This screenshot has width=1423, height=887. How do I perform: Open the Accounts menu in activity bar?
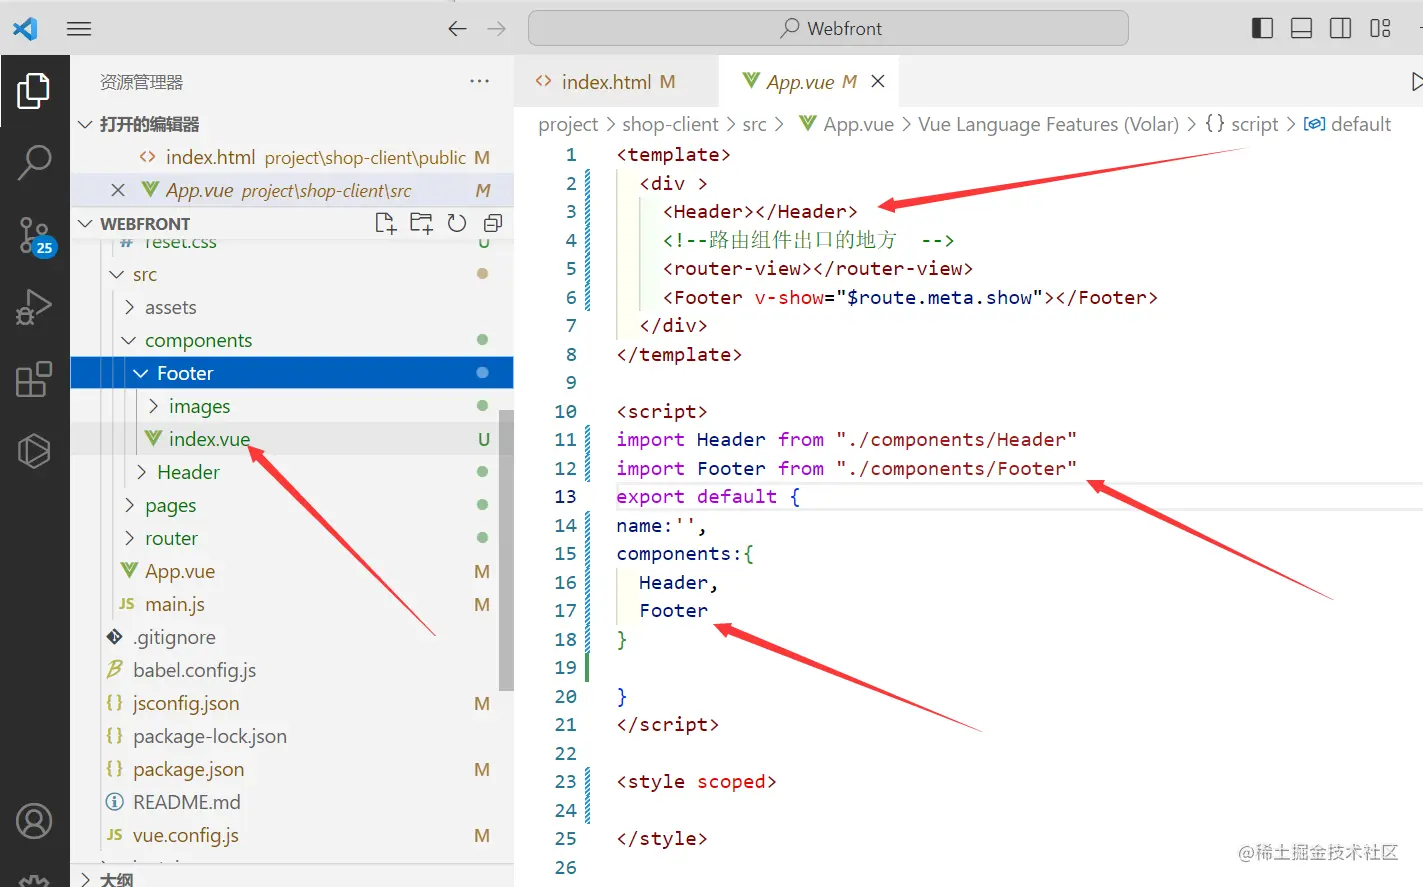34,821
